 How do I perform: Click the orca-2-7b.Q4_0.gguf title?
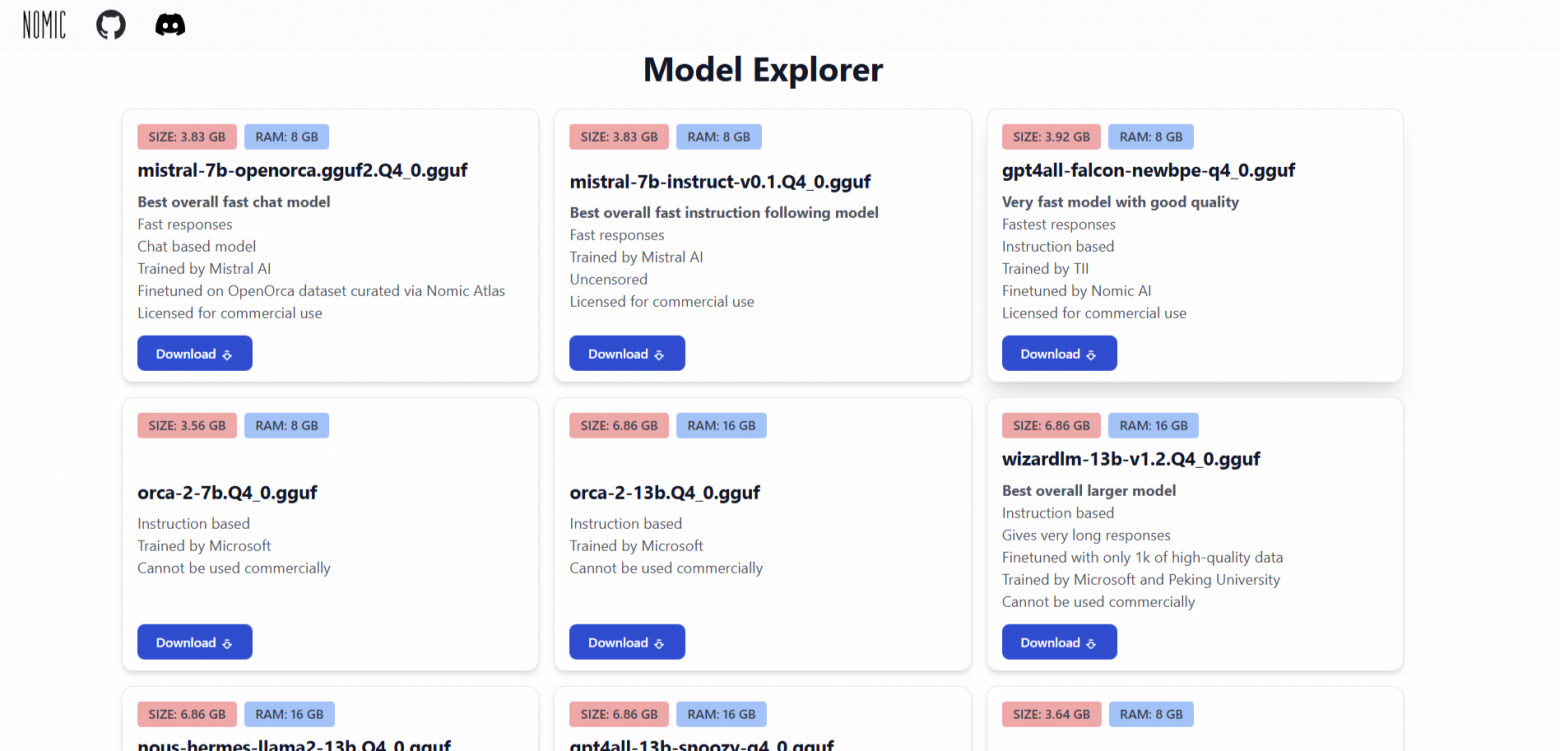[227, 492]
